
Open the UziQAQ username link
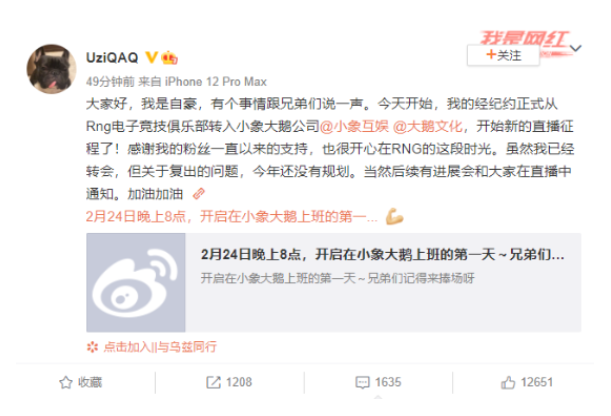112,58
